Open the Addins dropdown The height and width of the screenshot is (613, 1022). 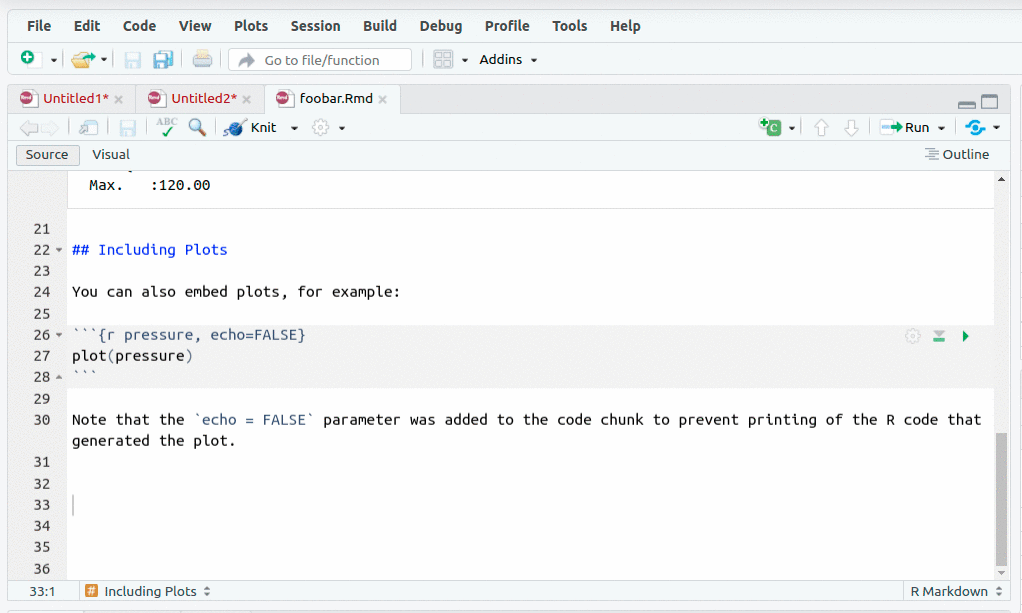(x=508, y=59)
